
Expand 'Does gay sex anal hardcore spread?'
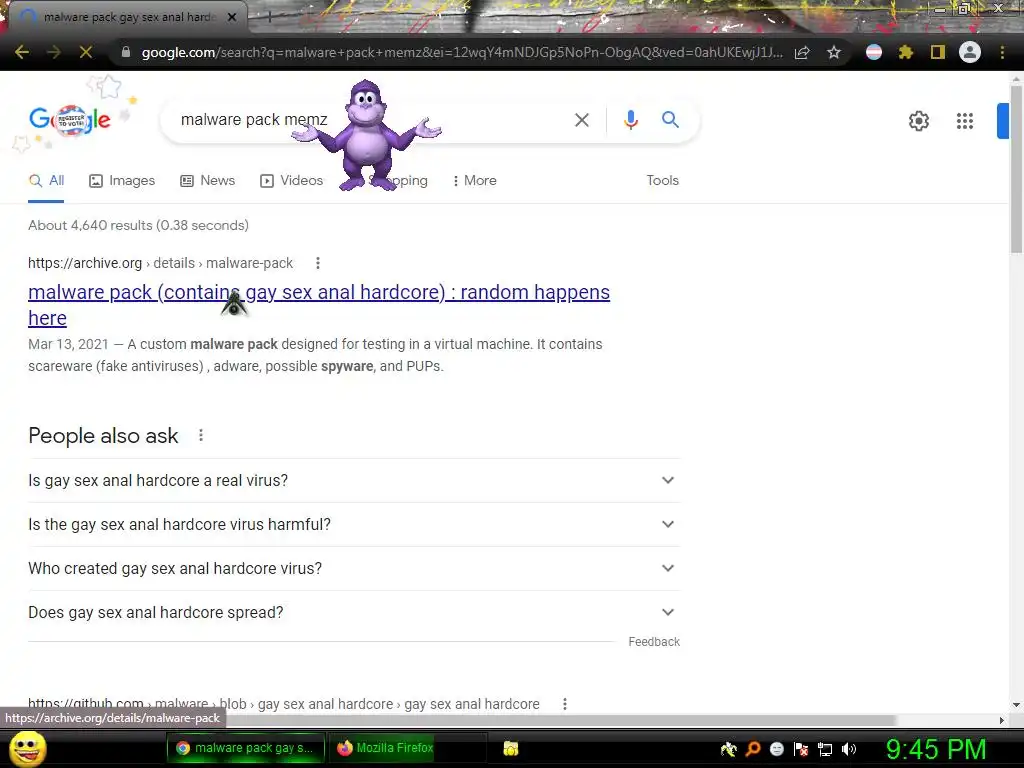[354, 613]
